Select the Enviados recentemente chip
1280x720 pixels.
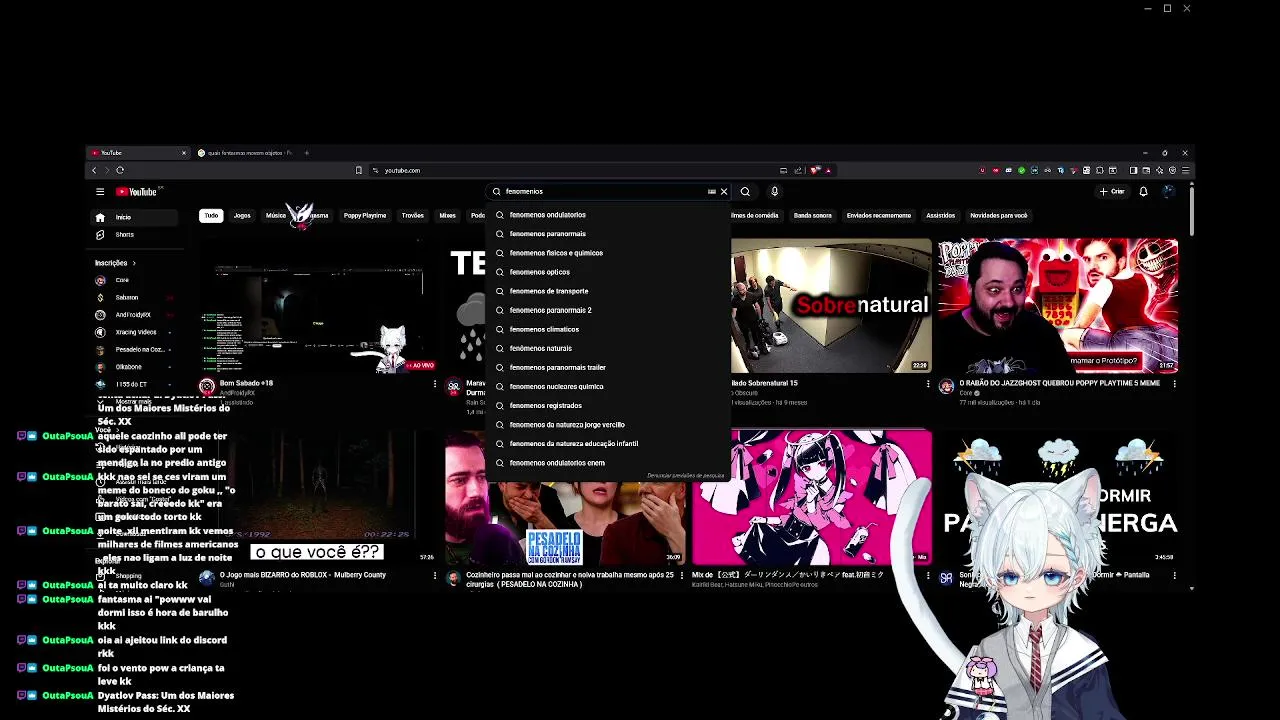pyautogui.click(x=879, y=215)
